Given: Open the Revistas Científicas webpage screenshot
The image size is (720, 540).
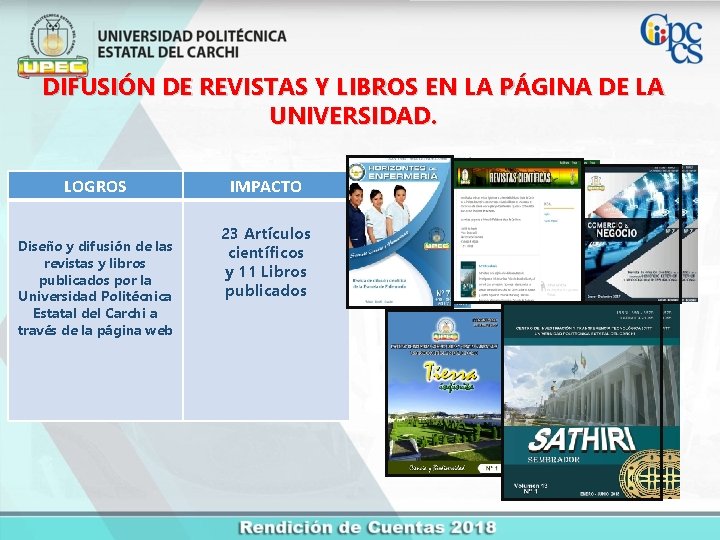Looking at the screenshot, I should pyautogui.click(x=518, y=231).
